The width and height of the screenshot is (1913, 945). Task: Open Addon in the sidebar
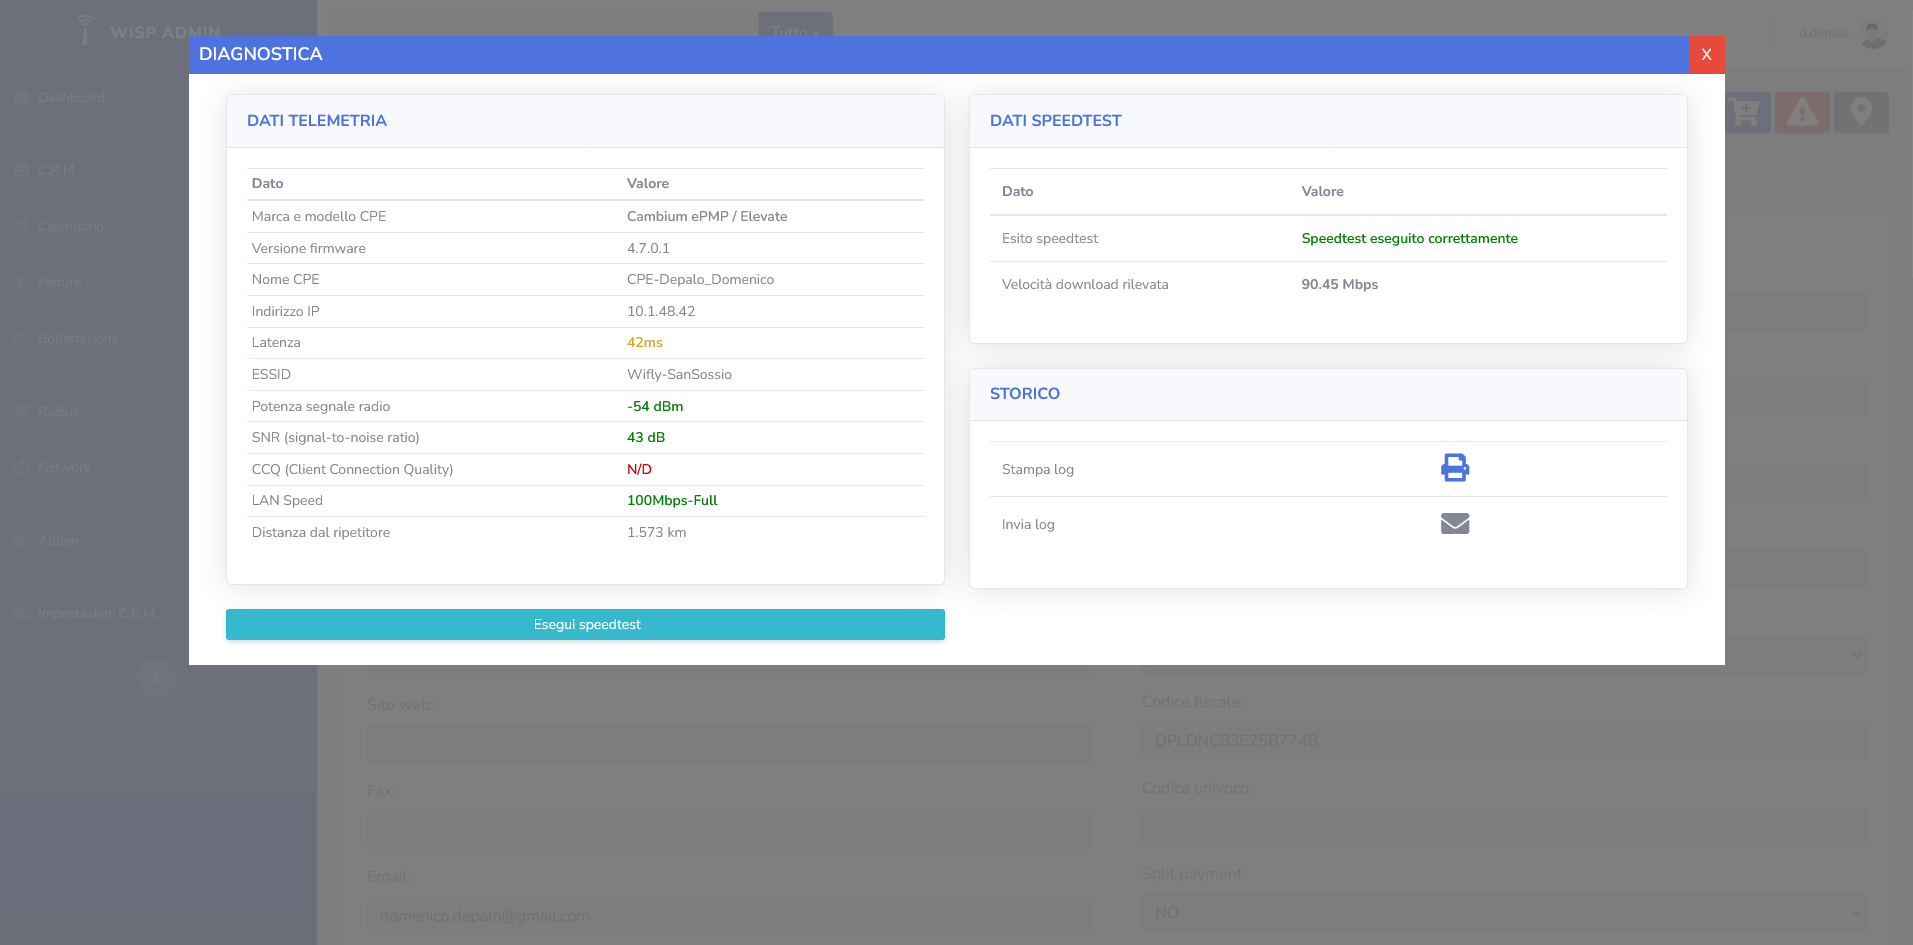tap(58, 540)
